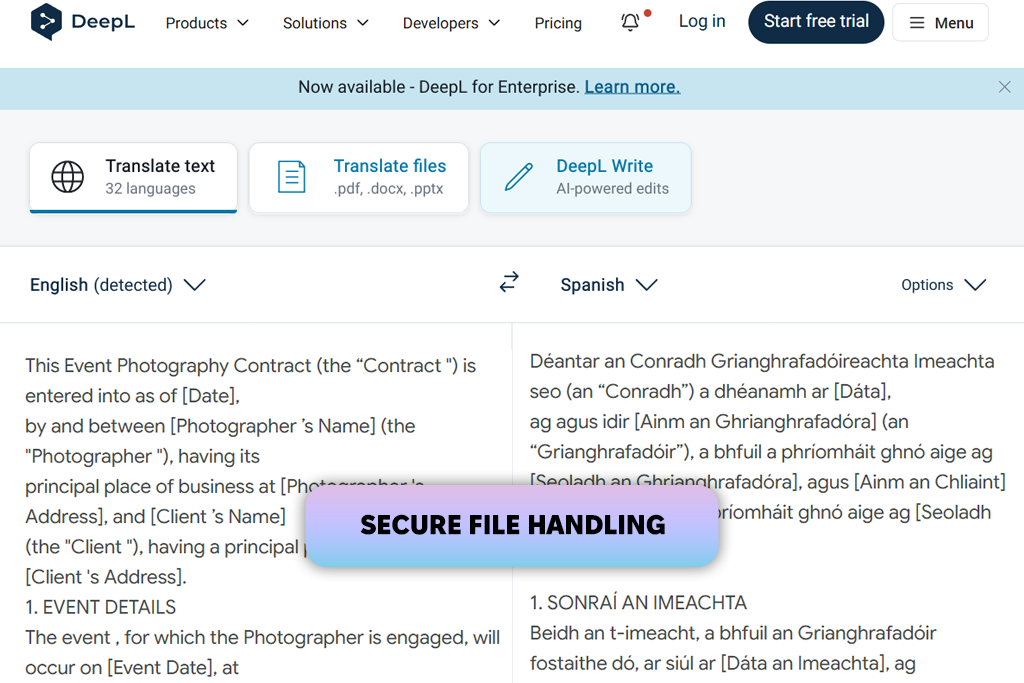This screenshot has width=1024, height=683.
Task: Select the Translate text tab
Action: pos(133,178)
